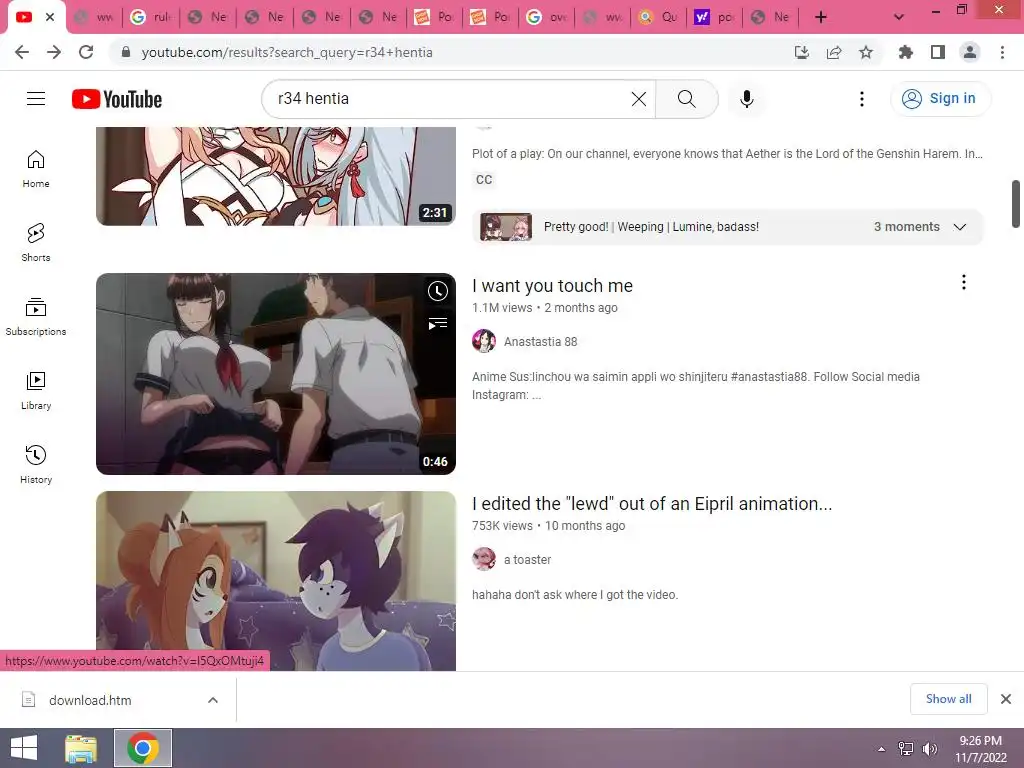Click Anastastia 88 channel avatar

click(484, 342)
